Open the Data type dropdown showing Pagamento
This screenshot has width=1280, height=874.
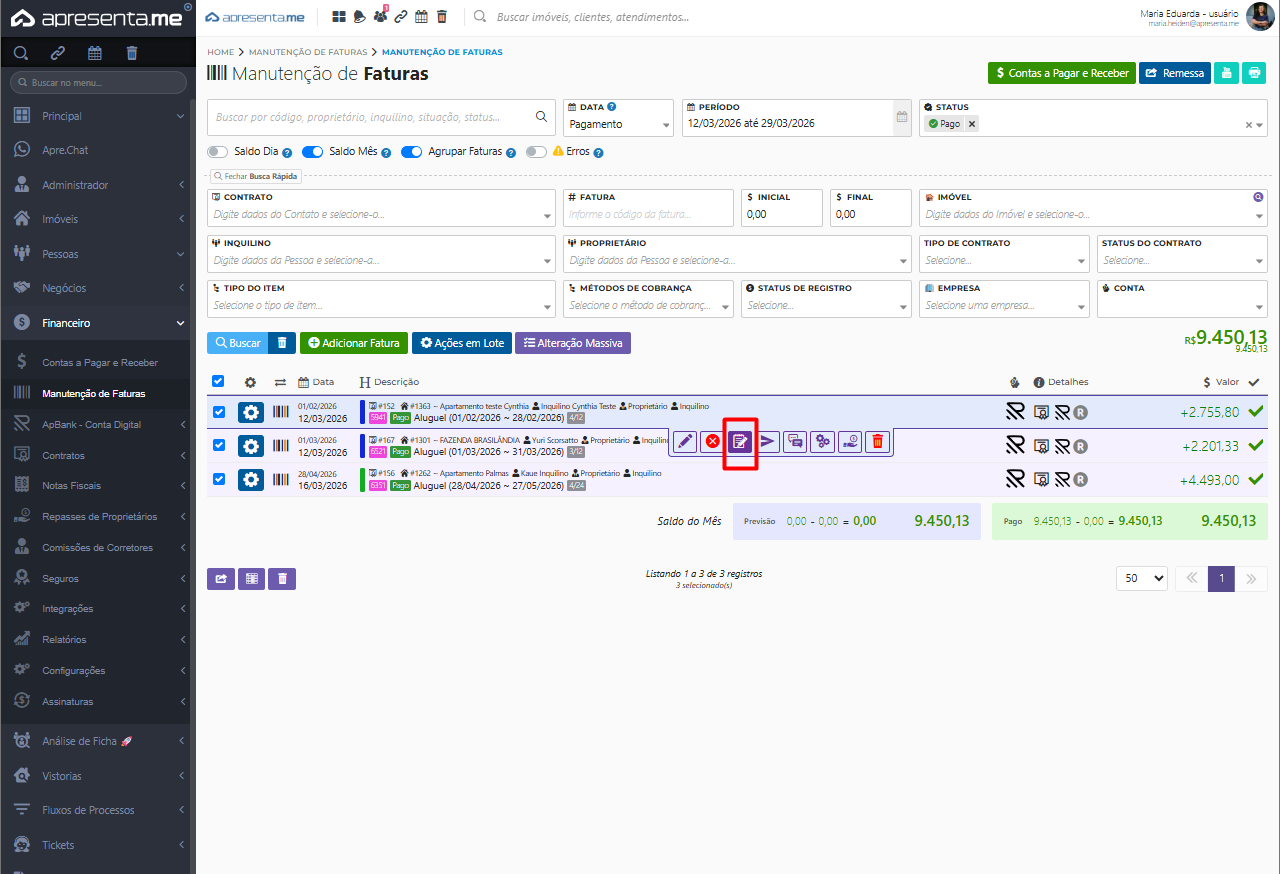[619, 125]
